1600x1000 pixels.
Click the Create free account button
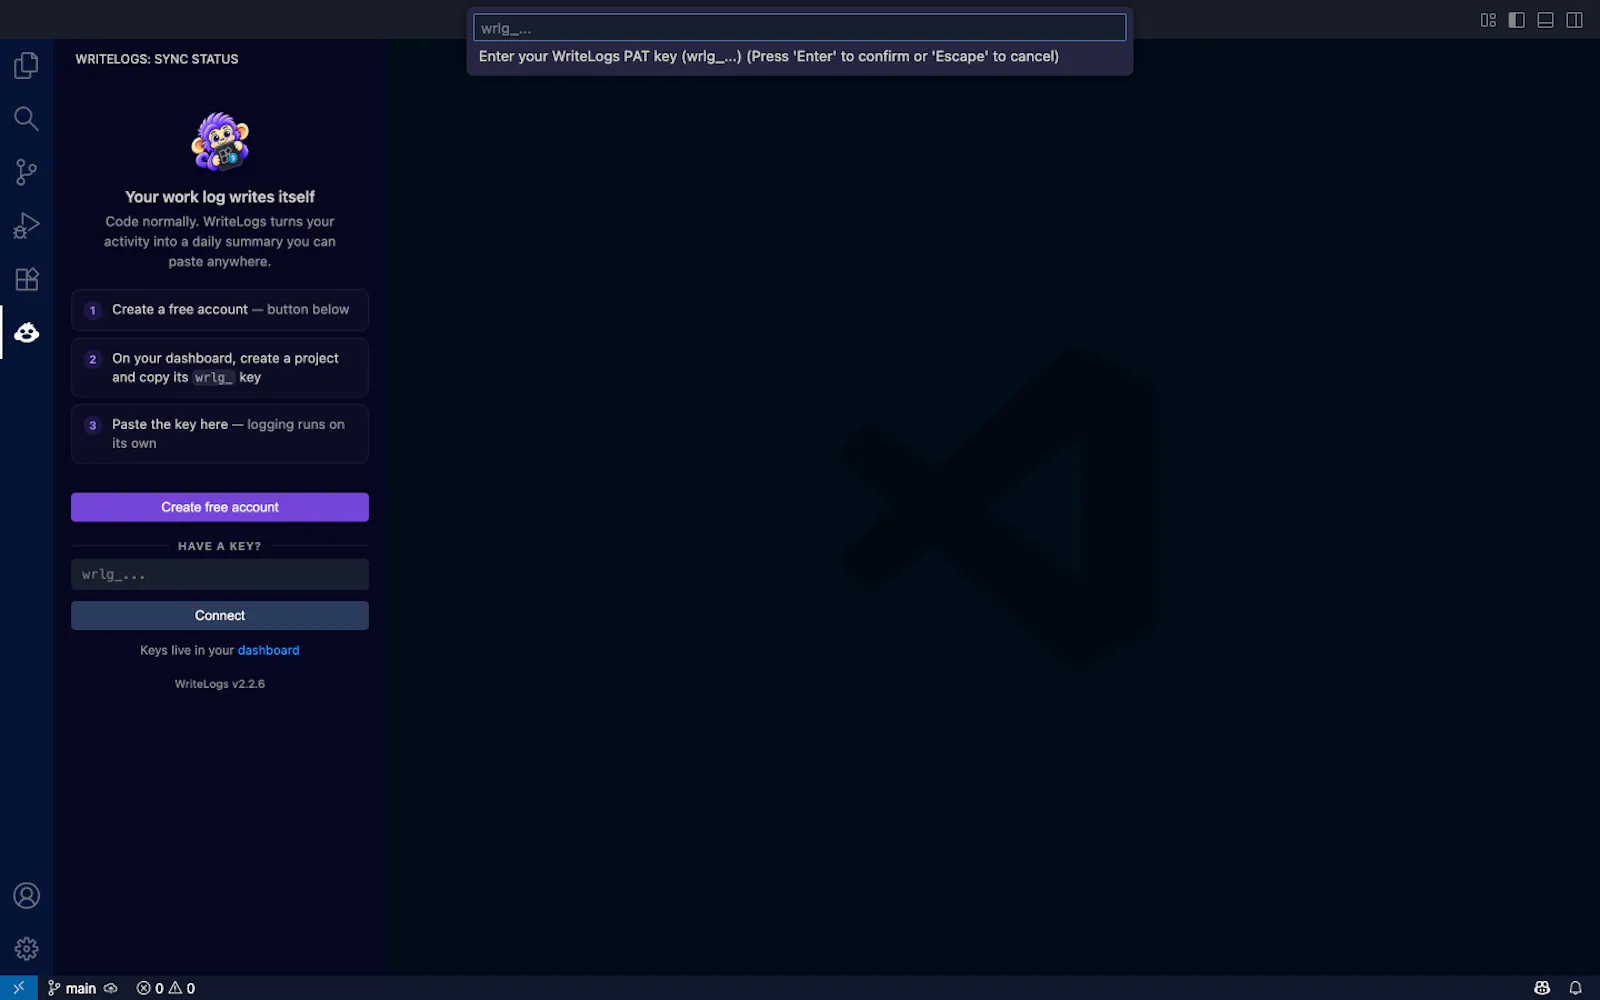pyautogui.click(x=220, y=507)
